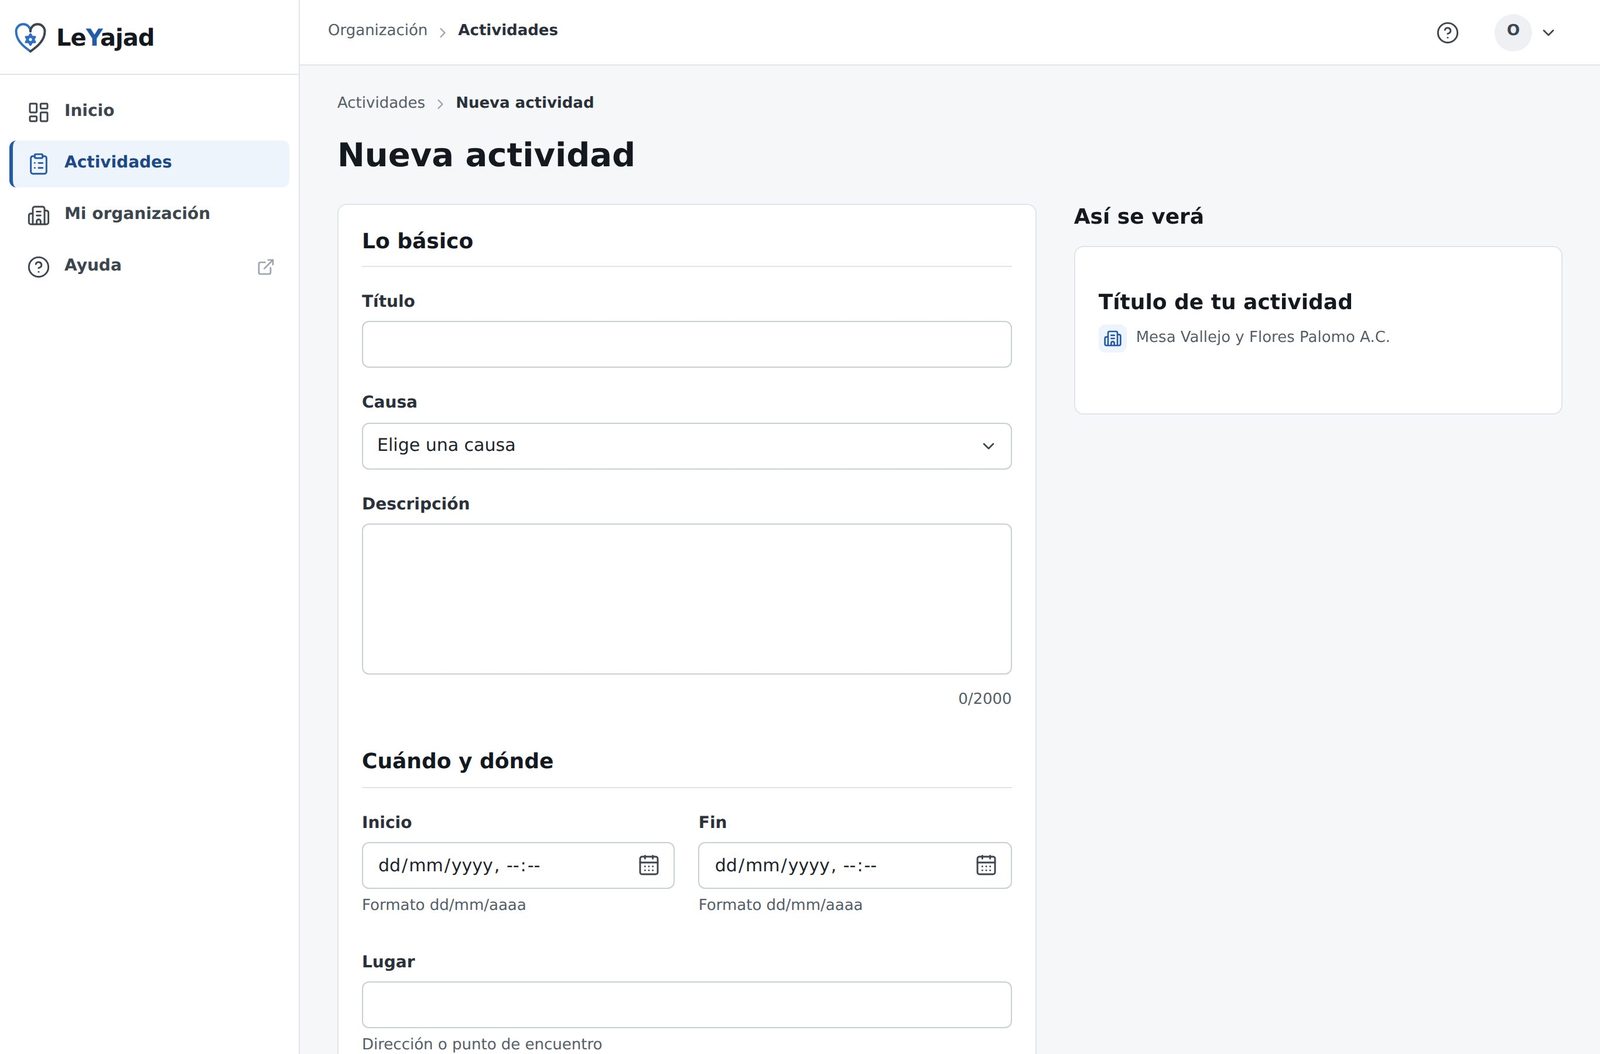1600x1054 pixels.
Task: Click the Dirección o punto de encuentro hint
Action: (x=481, y=1044)
